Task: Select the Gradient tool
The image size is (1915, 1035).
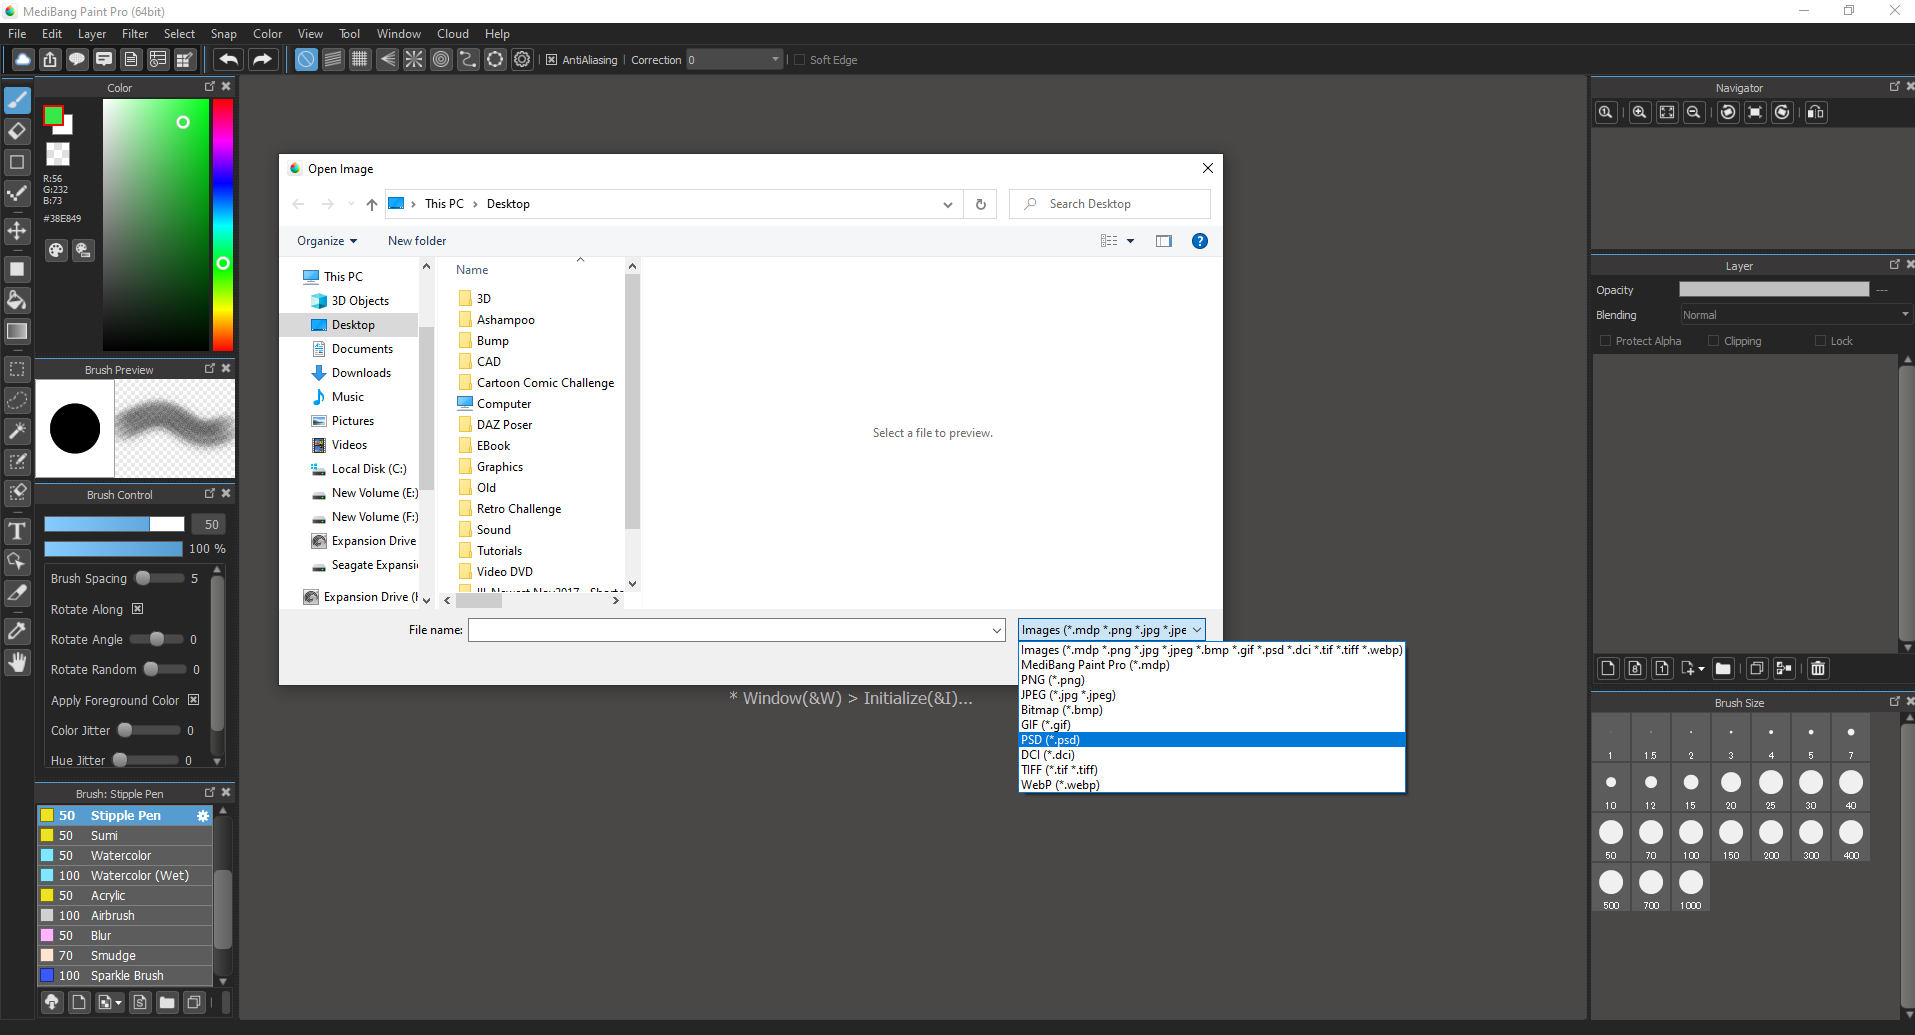Action: [x=17, y=331]
